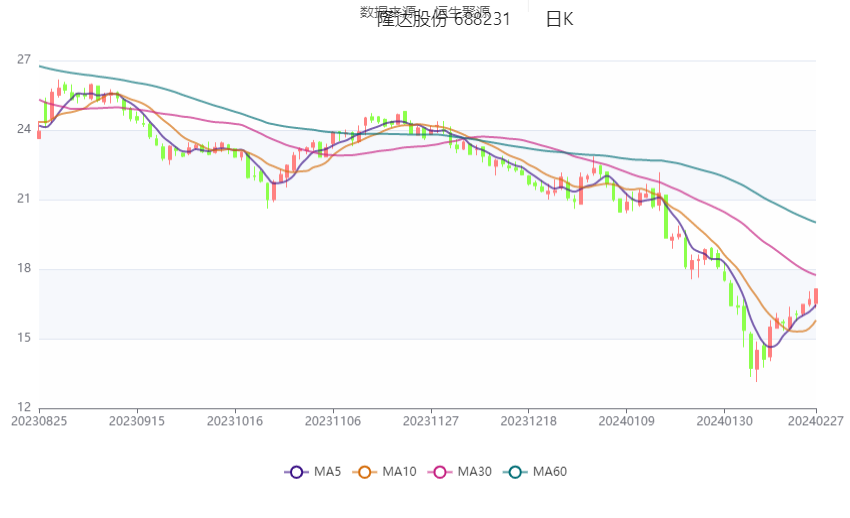Toggle the MA10 orange legend circle marker
The image size is (850, 518).
365,472
